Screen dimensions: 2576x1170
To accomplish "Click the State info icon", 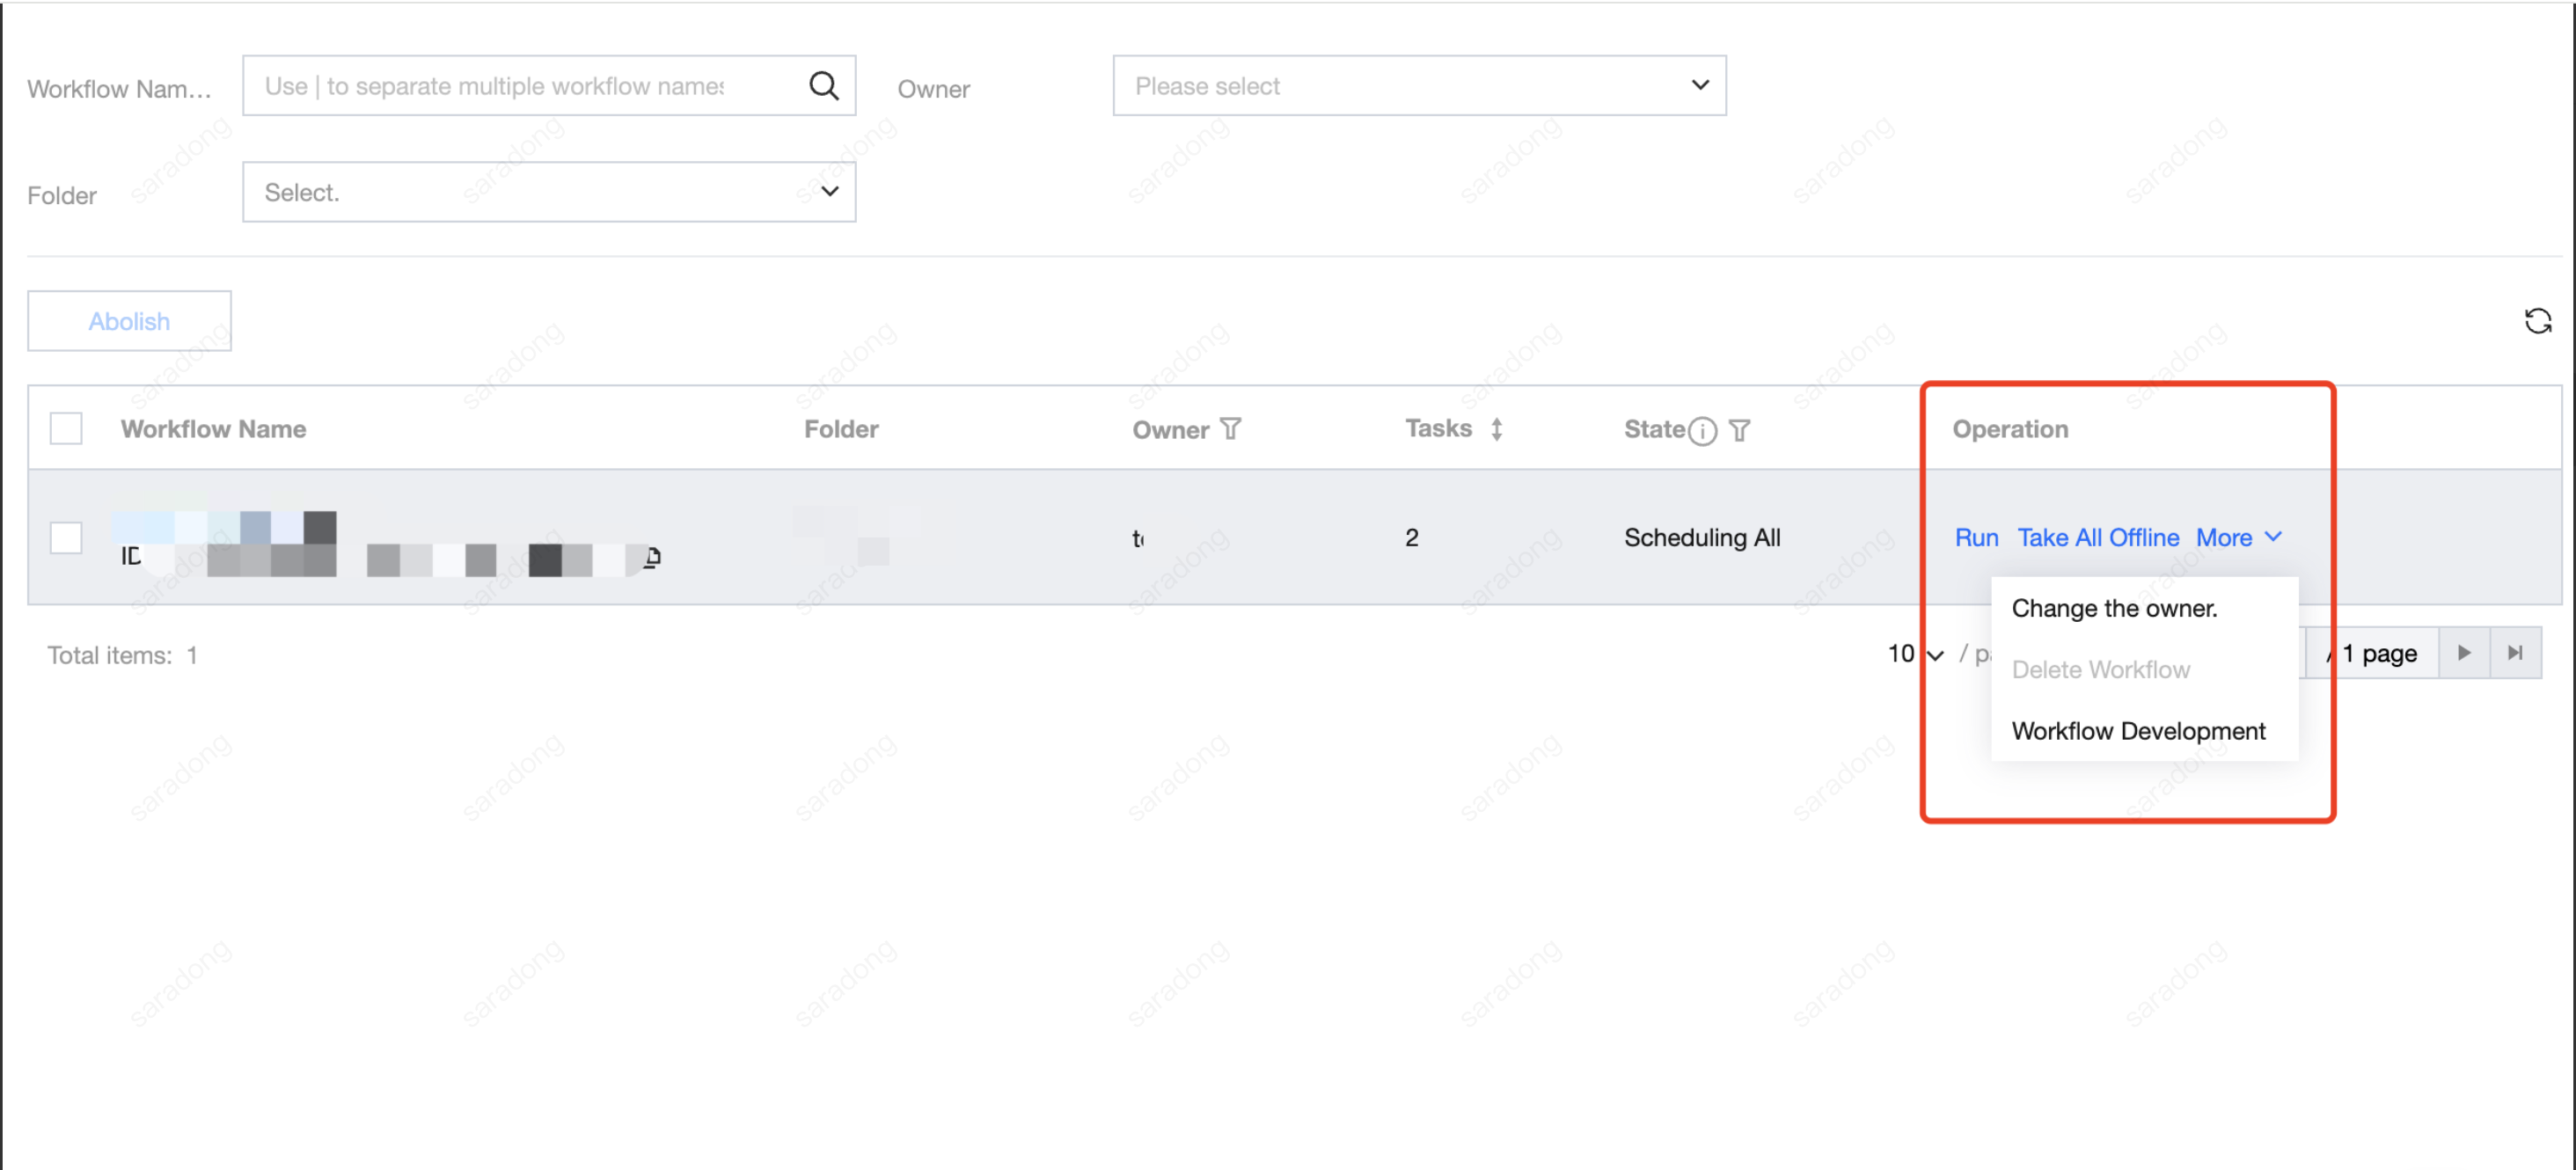I will click(x=1702, y=431).
